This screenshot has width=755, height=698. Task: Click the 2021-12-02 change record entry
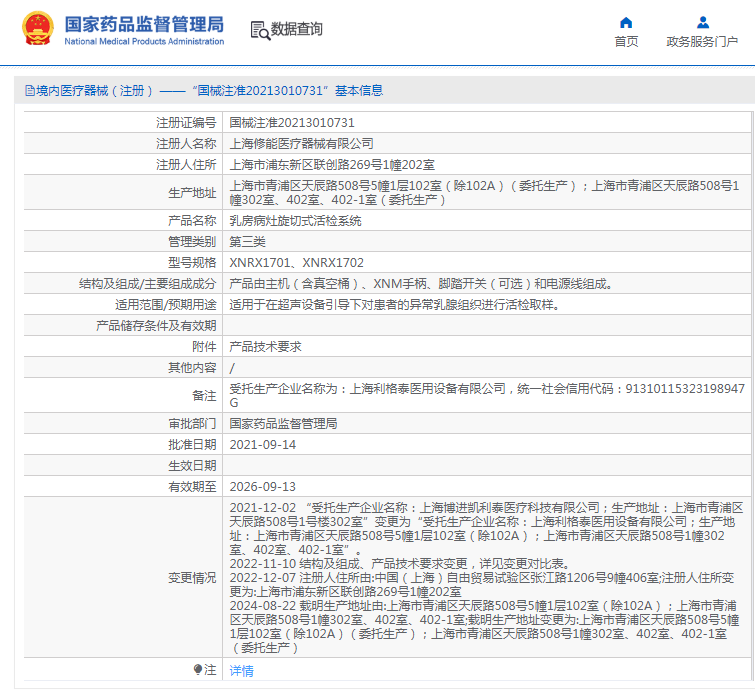coord(486,529)
